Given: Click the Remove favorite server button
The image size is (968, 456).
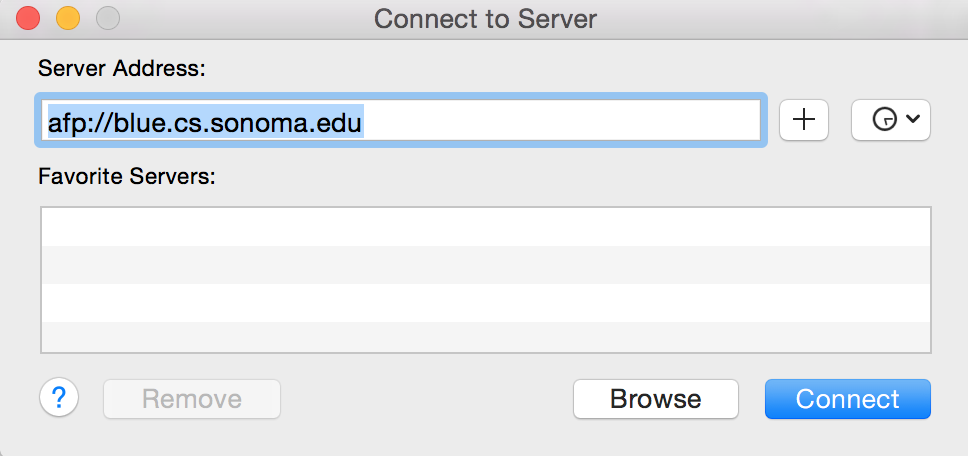Looking at the screenshot, I should coord(192,399).
